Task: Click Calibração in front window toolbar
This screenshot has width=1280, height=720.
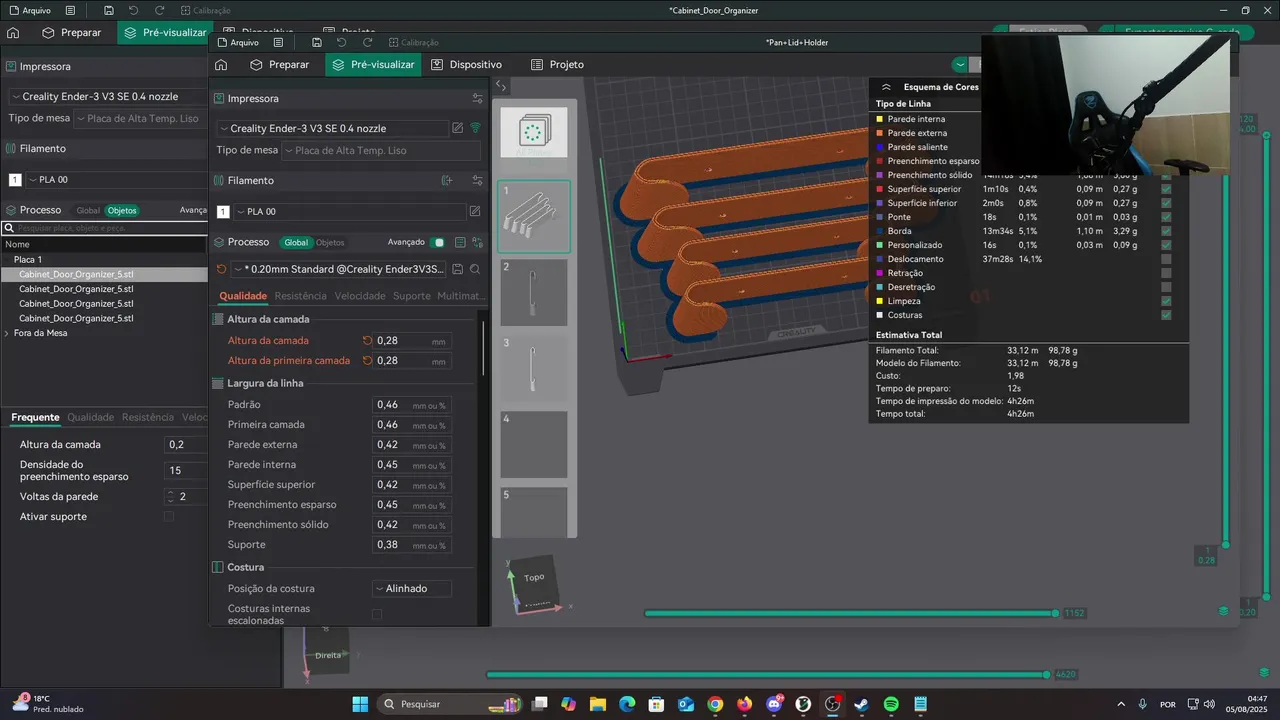Action: (413, 42)
